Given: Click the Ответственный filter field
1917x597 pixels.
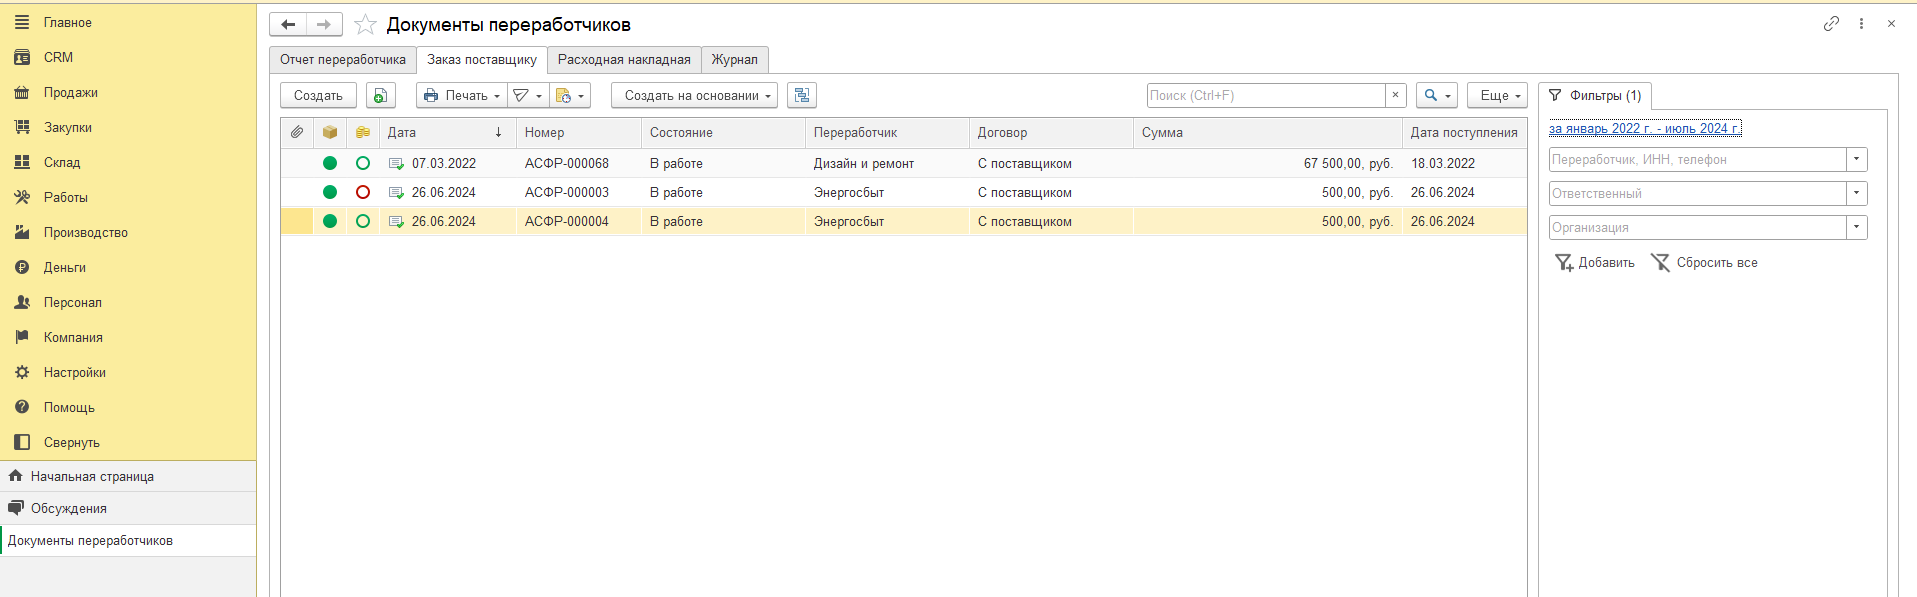Looking at the screenshot, I should 1697,193.
